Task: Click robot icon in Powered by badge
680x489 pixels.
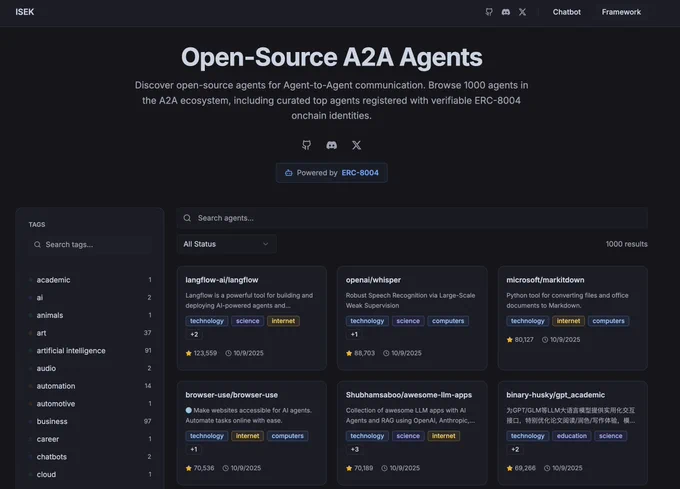Action: coord(288,173)
